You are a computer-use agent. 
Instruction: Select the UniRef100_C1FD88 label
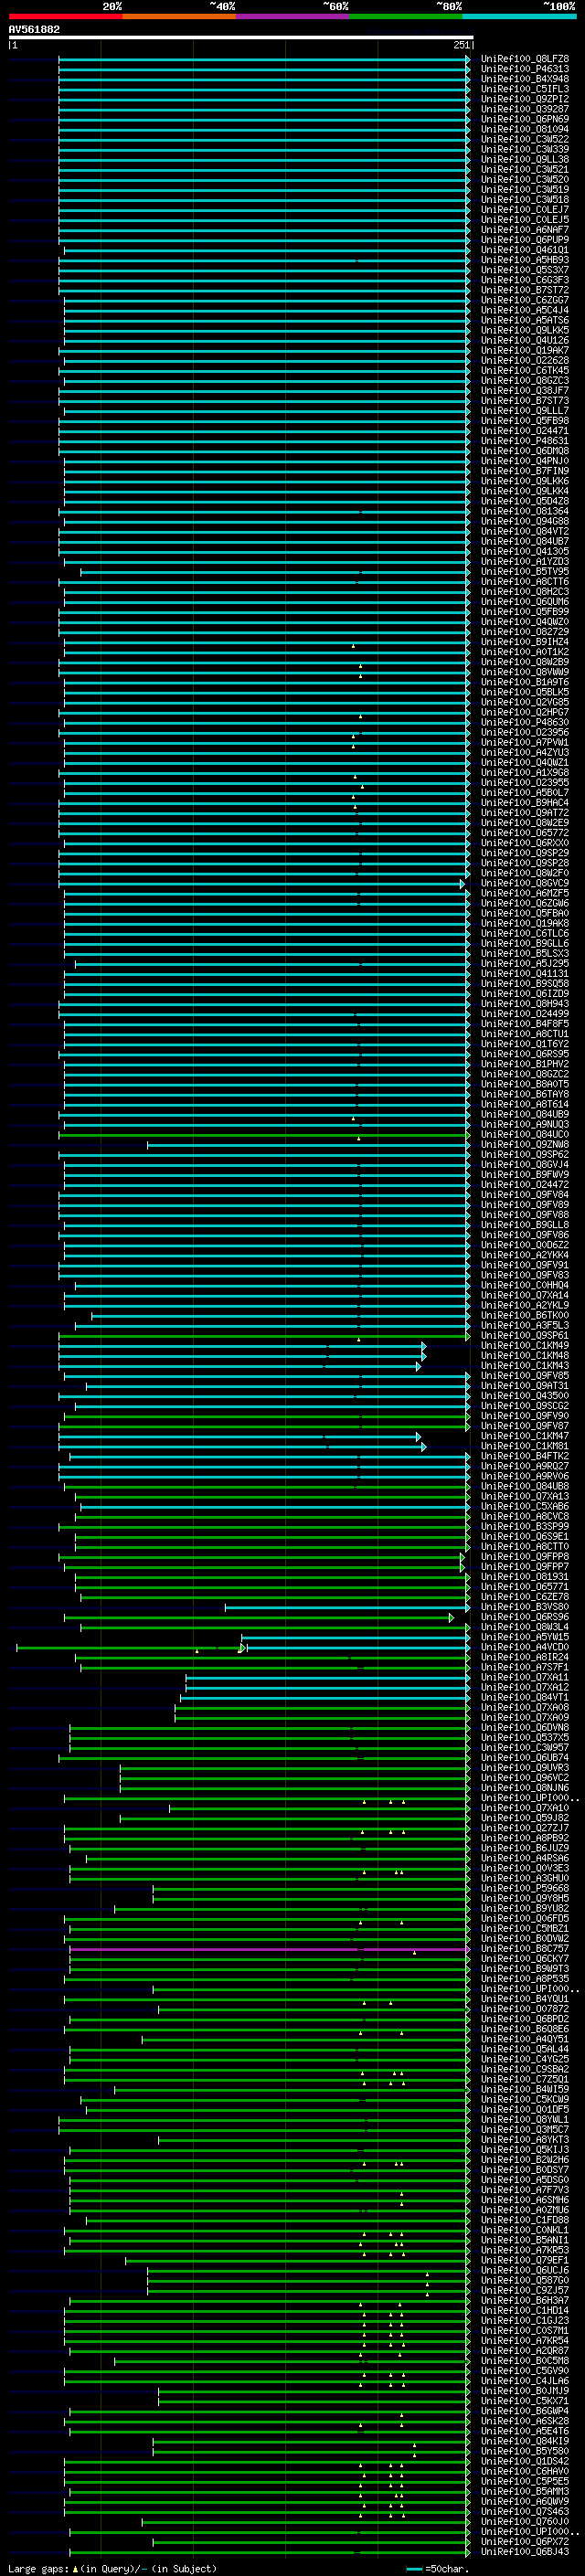(525, 2220)
